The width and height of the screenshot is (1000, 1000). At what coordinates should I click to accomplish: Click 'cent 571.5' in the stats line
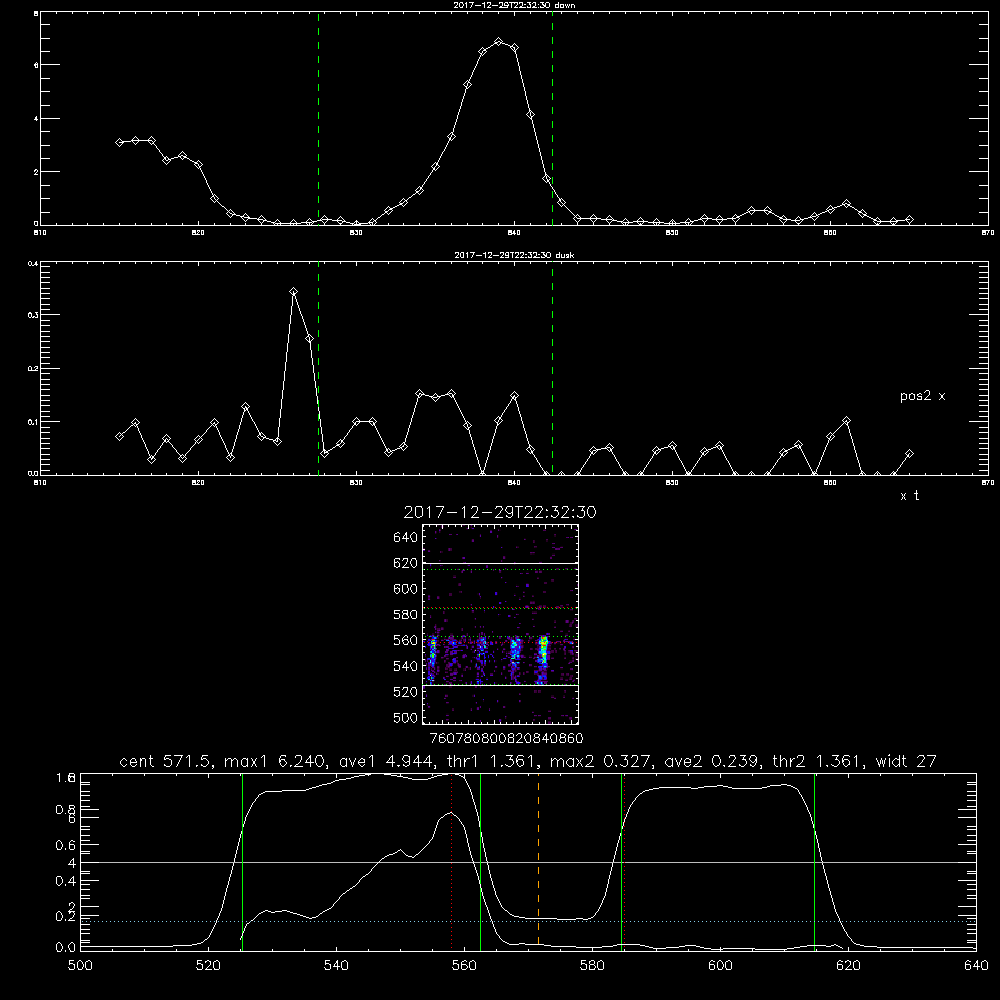[167, 761]
